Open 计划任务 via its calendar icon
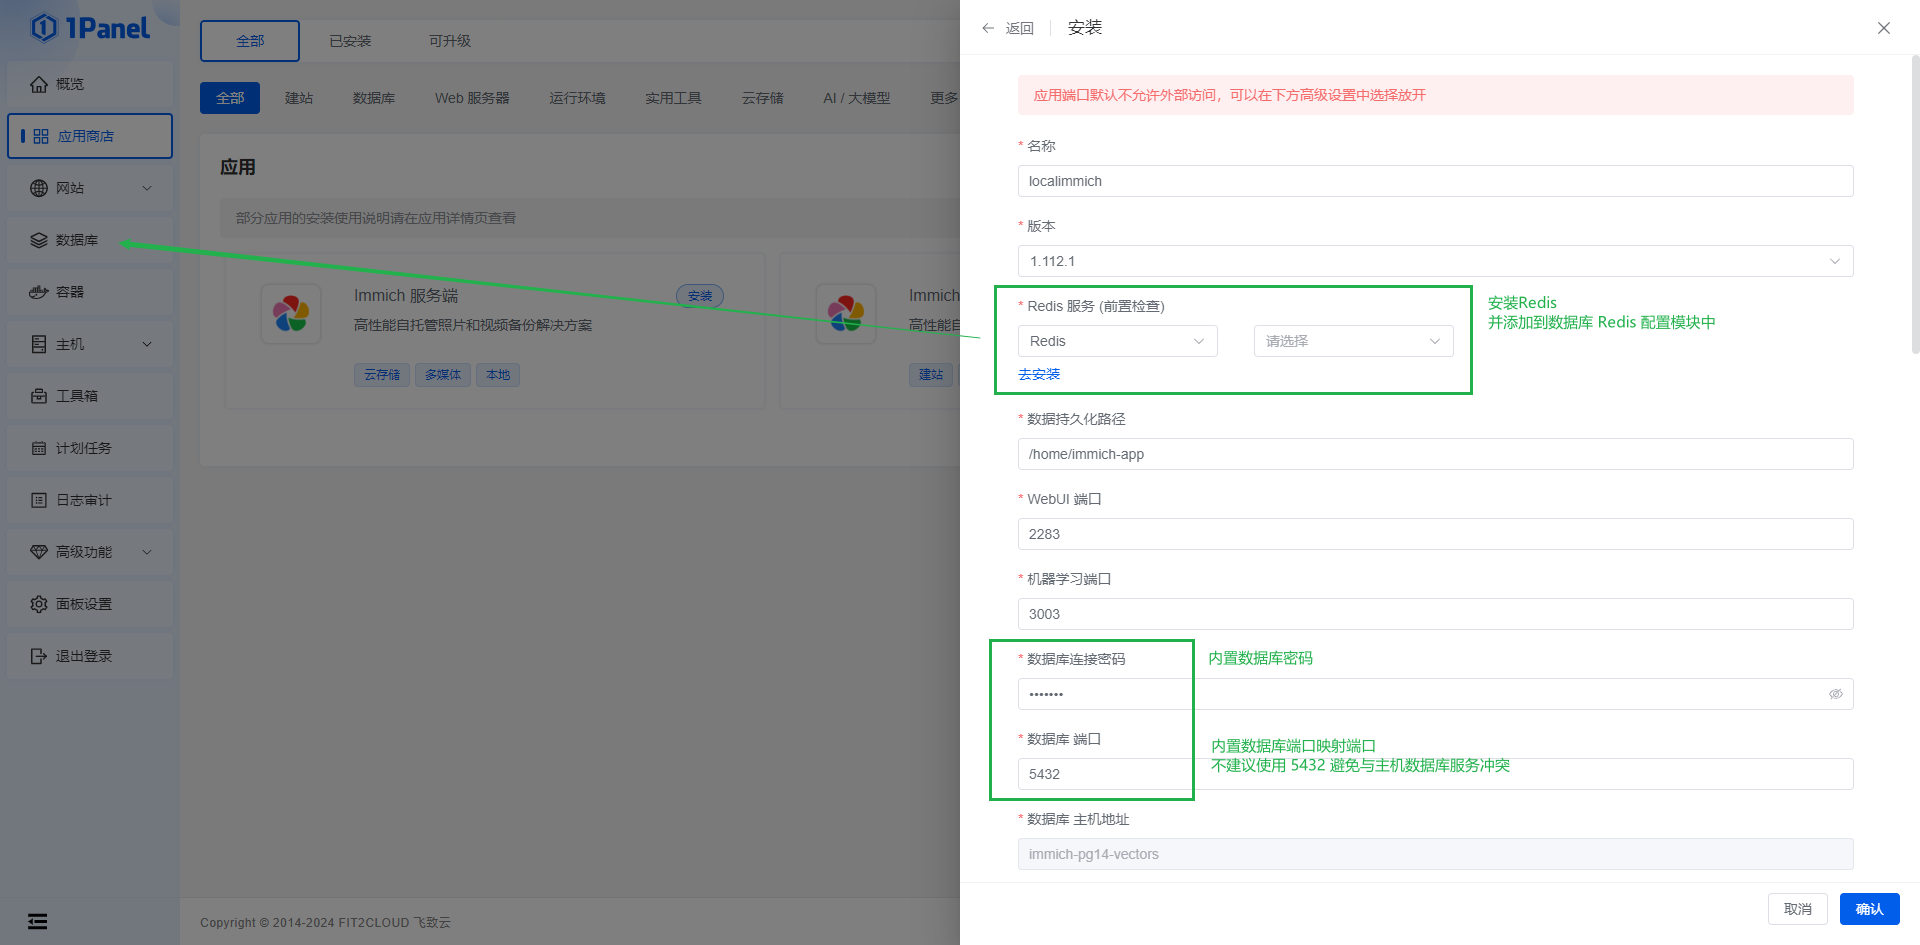 (39, 448)
